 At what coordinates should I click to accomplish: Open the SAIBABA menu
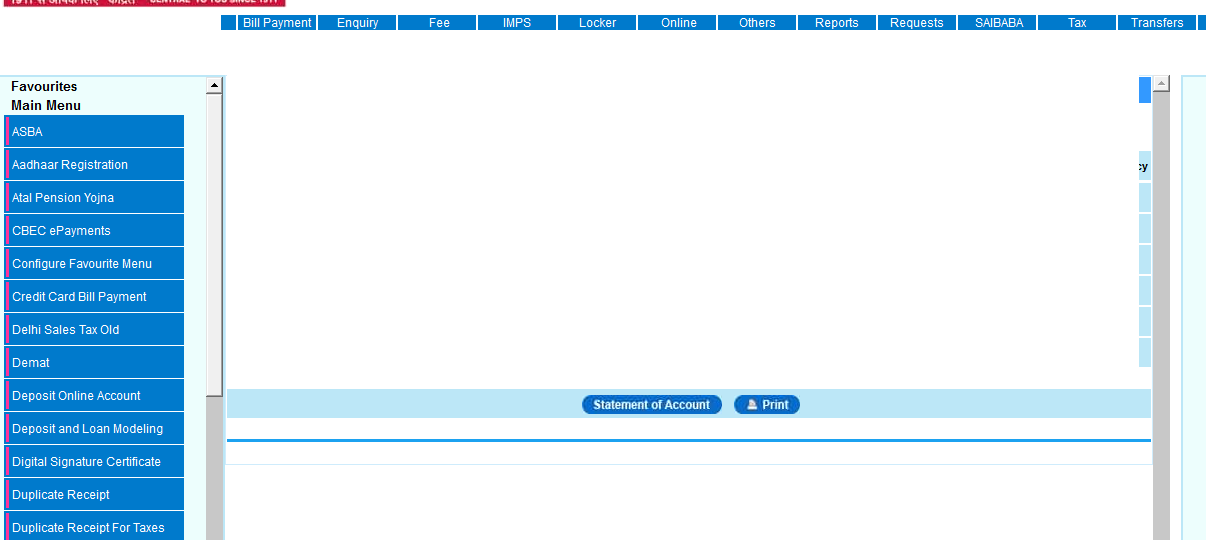point(998,23)
